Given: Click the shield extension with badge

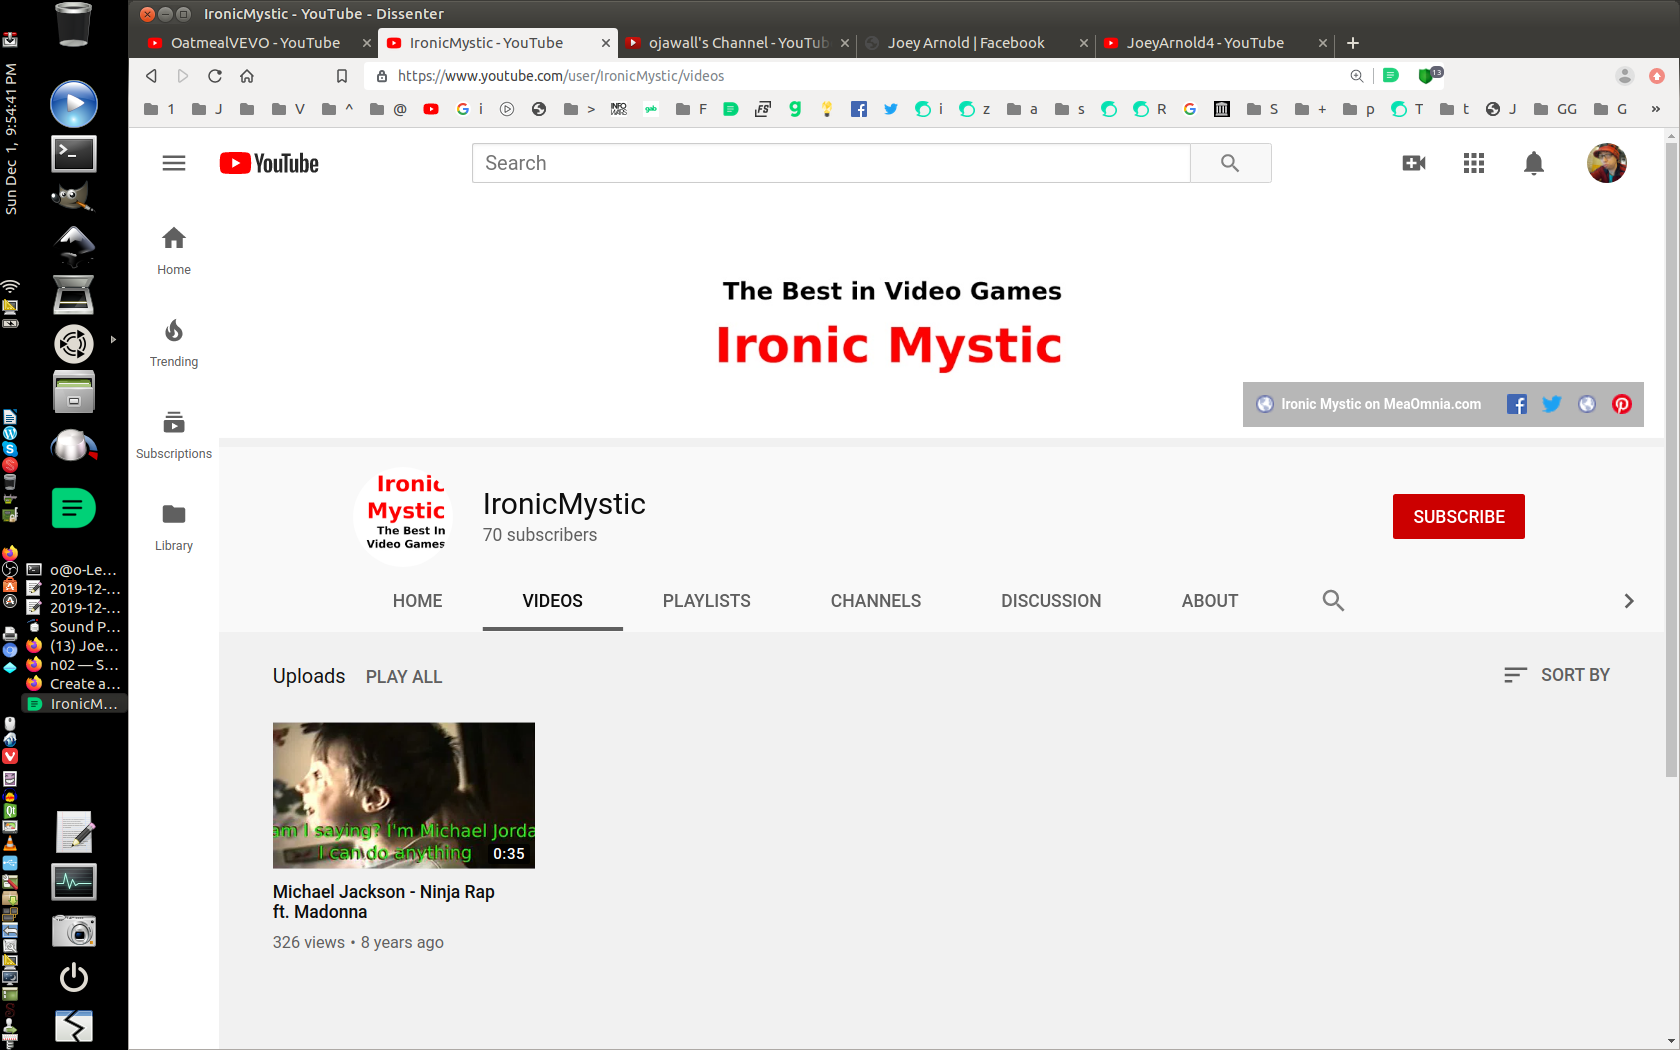Looking at the screenshot, I should 1430,75.
